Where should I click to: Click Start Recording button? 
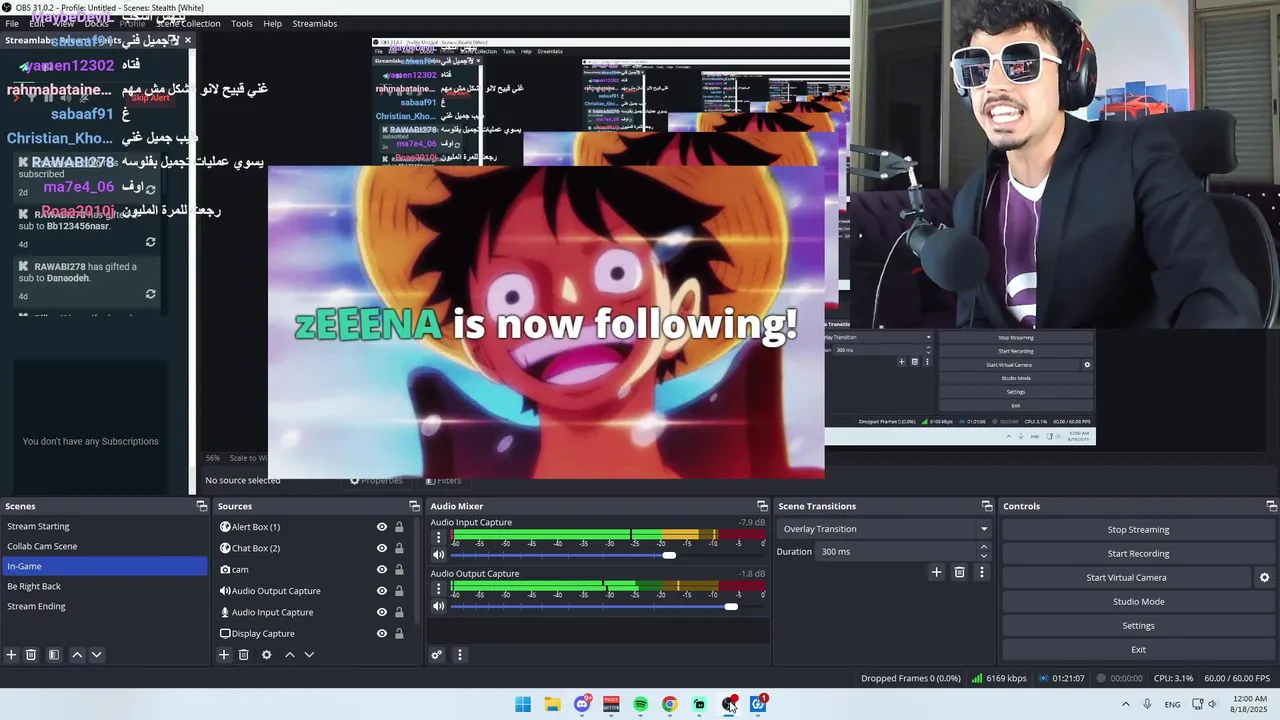[1138, 554]
